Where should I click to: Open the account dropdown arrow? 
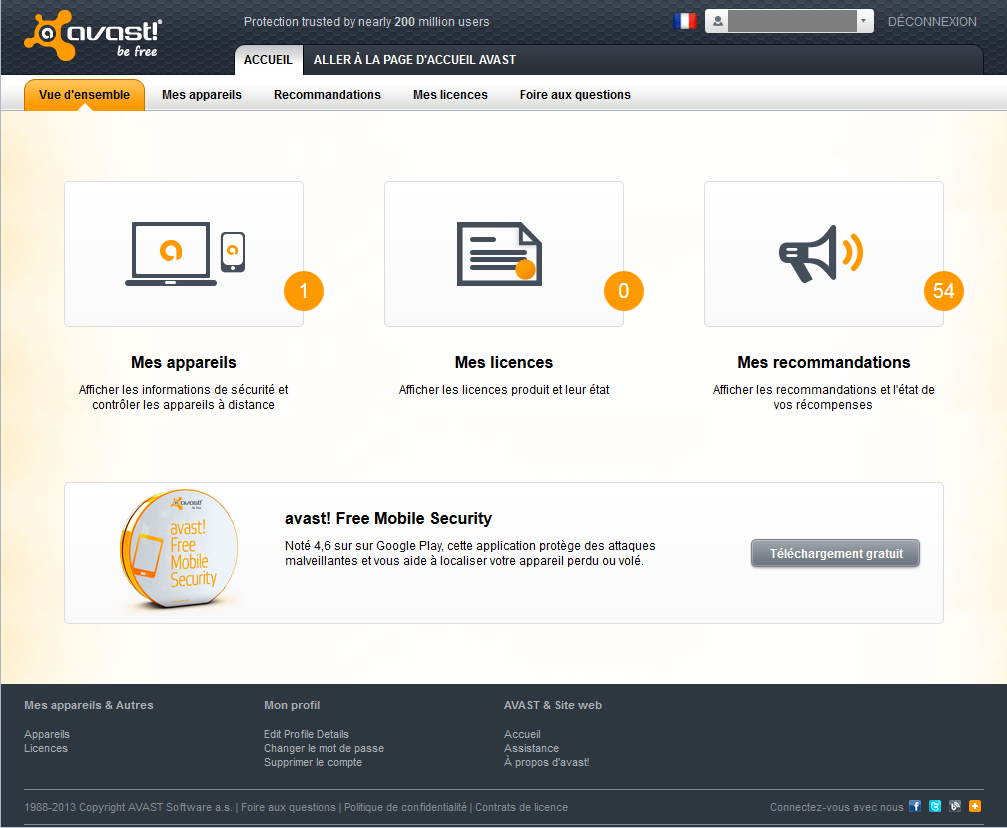point(864,21)
